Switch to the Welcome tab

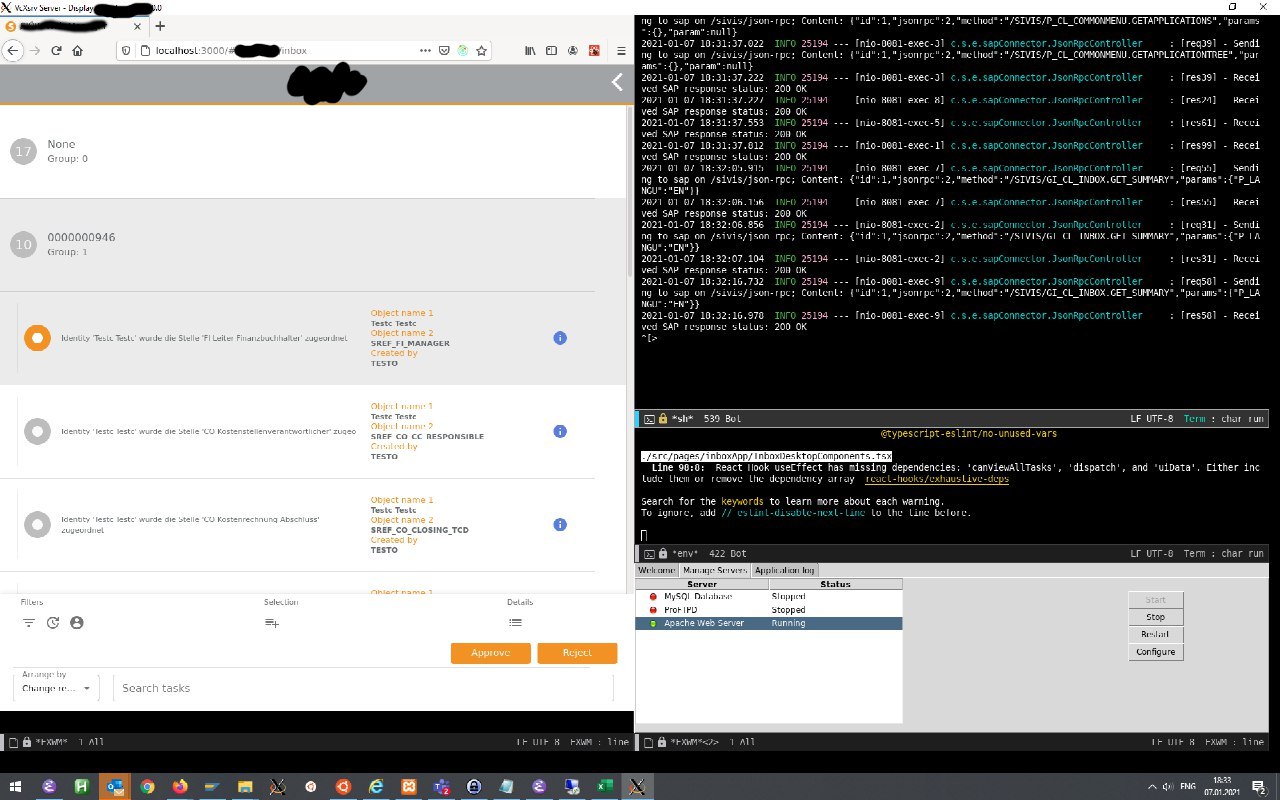[x=657, y=570]
